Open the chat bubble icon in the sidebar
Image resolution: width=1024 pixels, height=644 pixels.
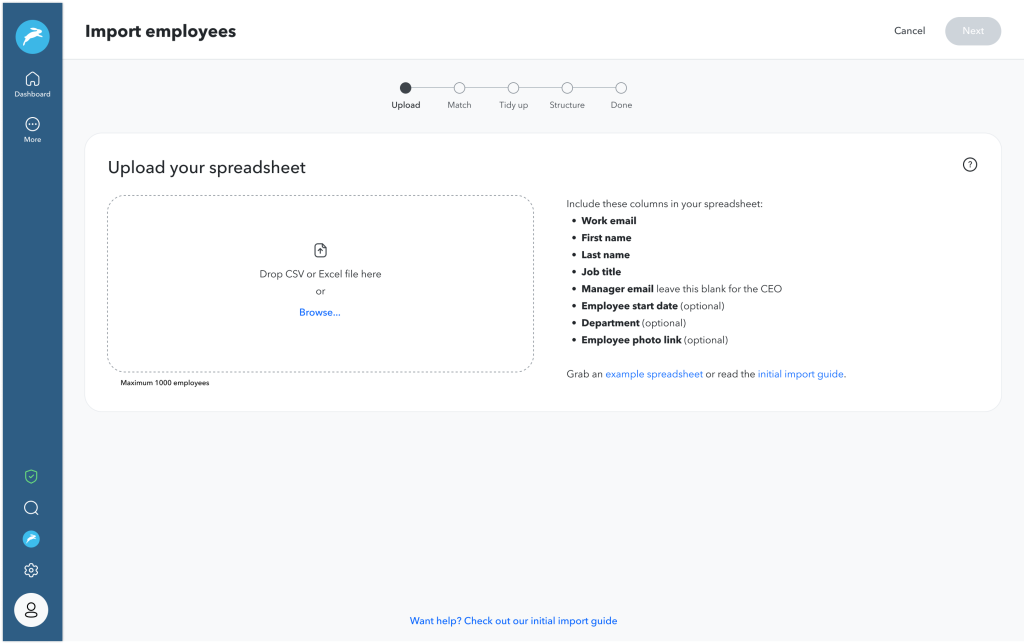click(31, 508)
